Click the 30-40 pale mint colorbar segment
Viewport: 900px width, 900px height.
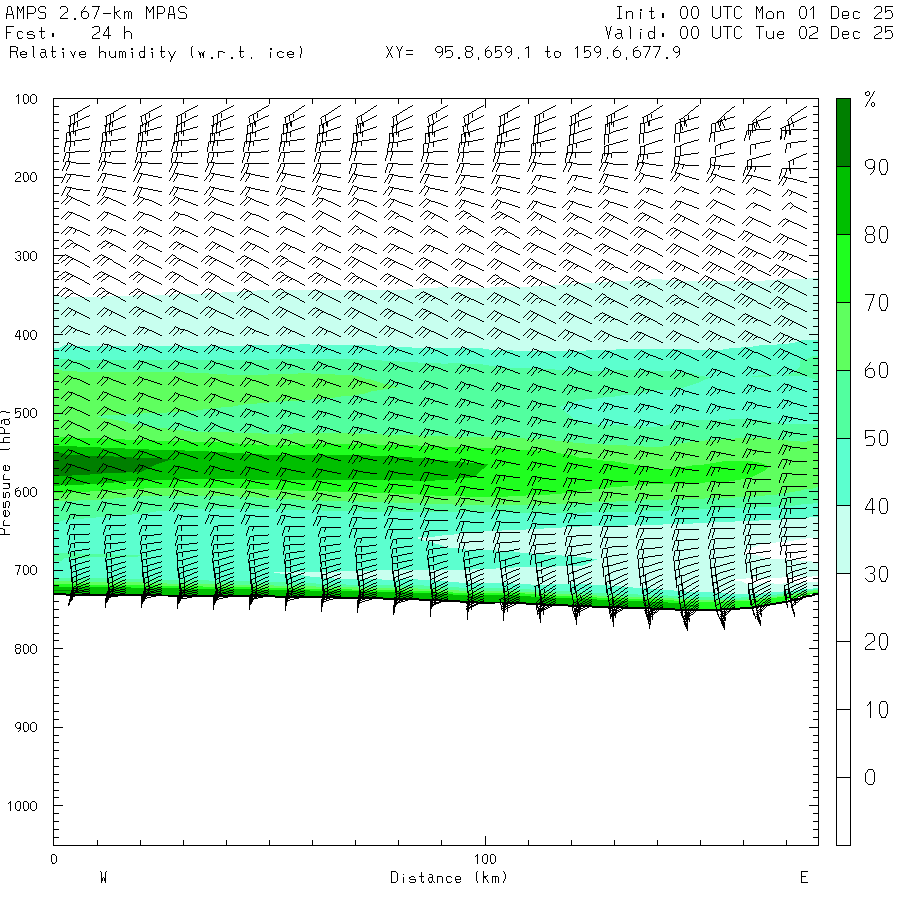pos(843,540)
